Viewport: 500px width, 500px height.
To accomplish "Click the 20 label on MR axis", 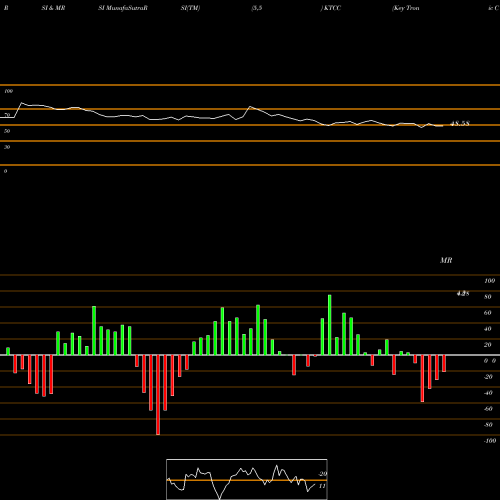I will click(x=488, y=345).
